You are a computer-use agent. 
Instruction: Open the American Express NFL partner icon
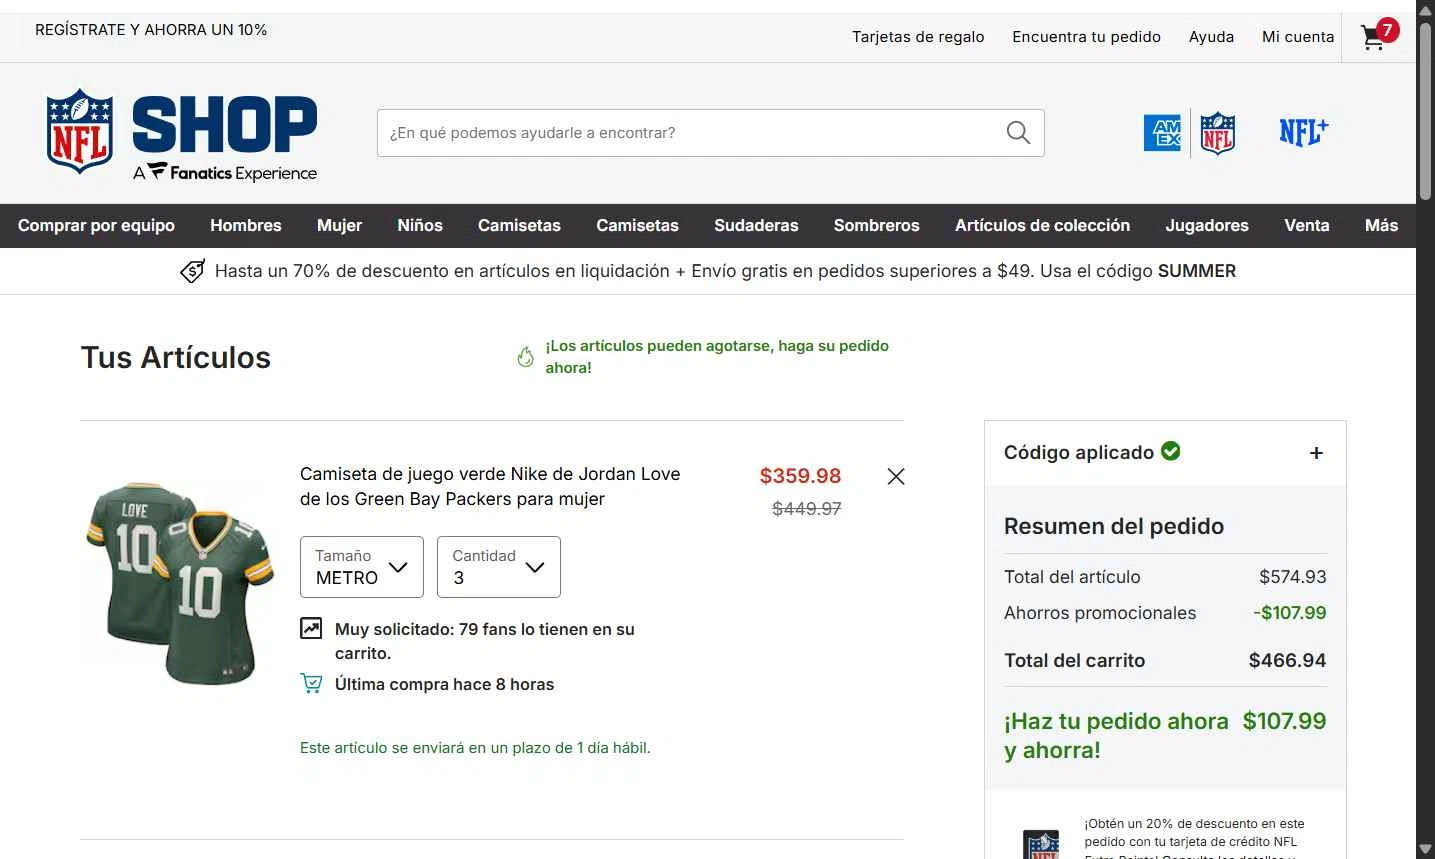1189,133
